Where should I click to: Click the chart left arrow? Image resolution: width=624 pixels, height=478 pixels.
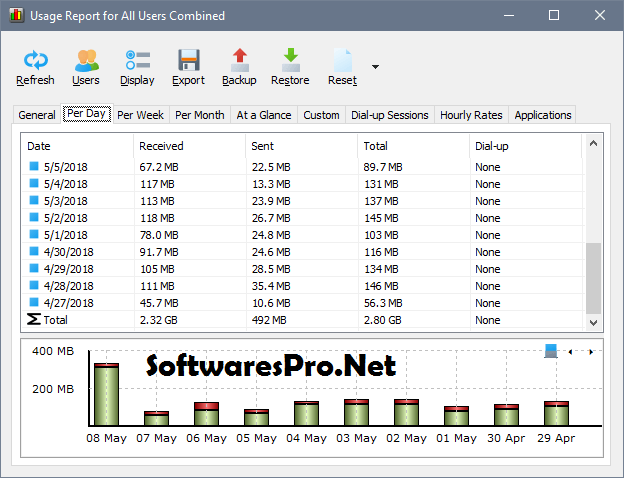(570, 352)
